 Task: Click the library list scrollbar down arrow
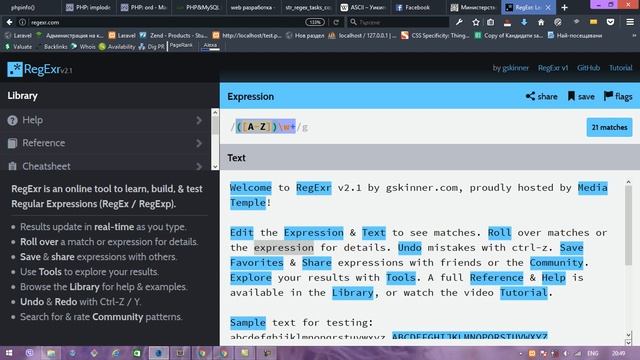[215, 166]
